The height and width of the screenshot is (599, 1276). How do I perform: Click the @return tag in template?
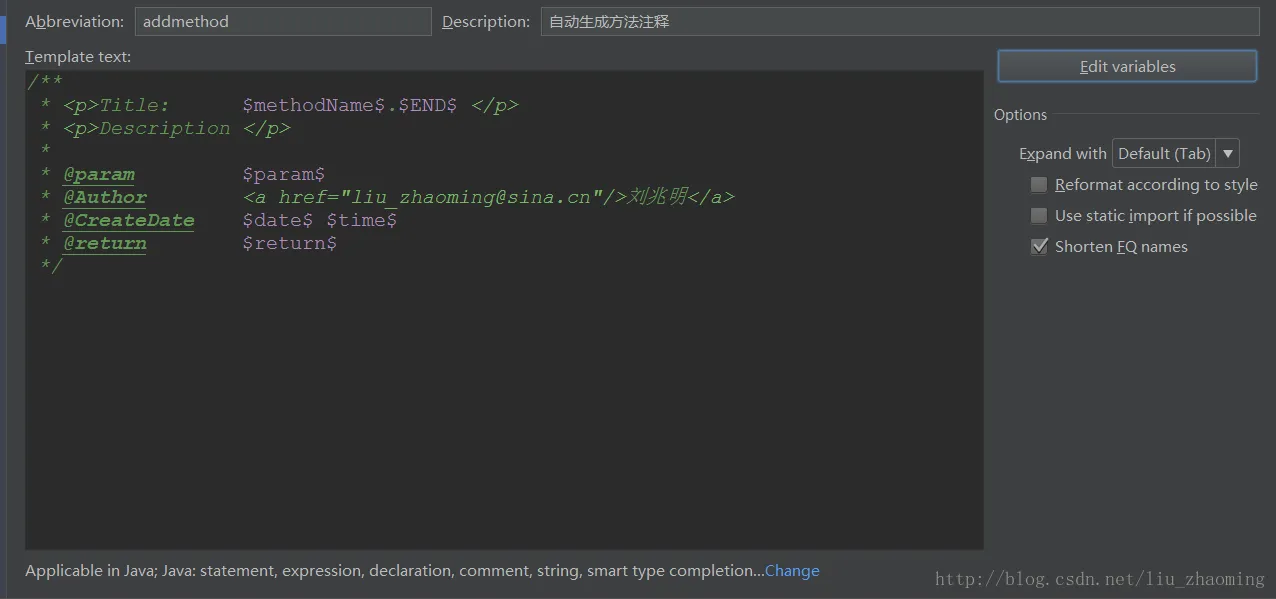105,243
